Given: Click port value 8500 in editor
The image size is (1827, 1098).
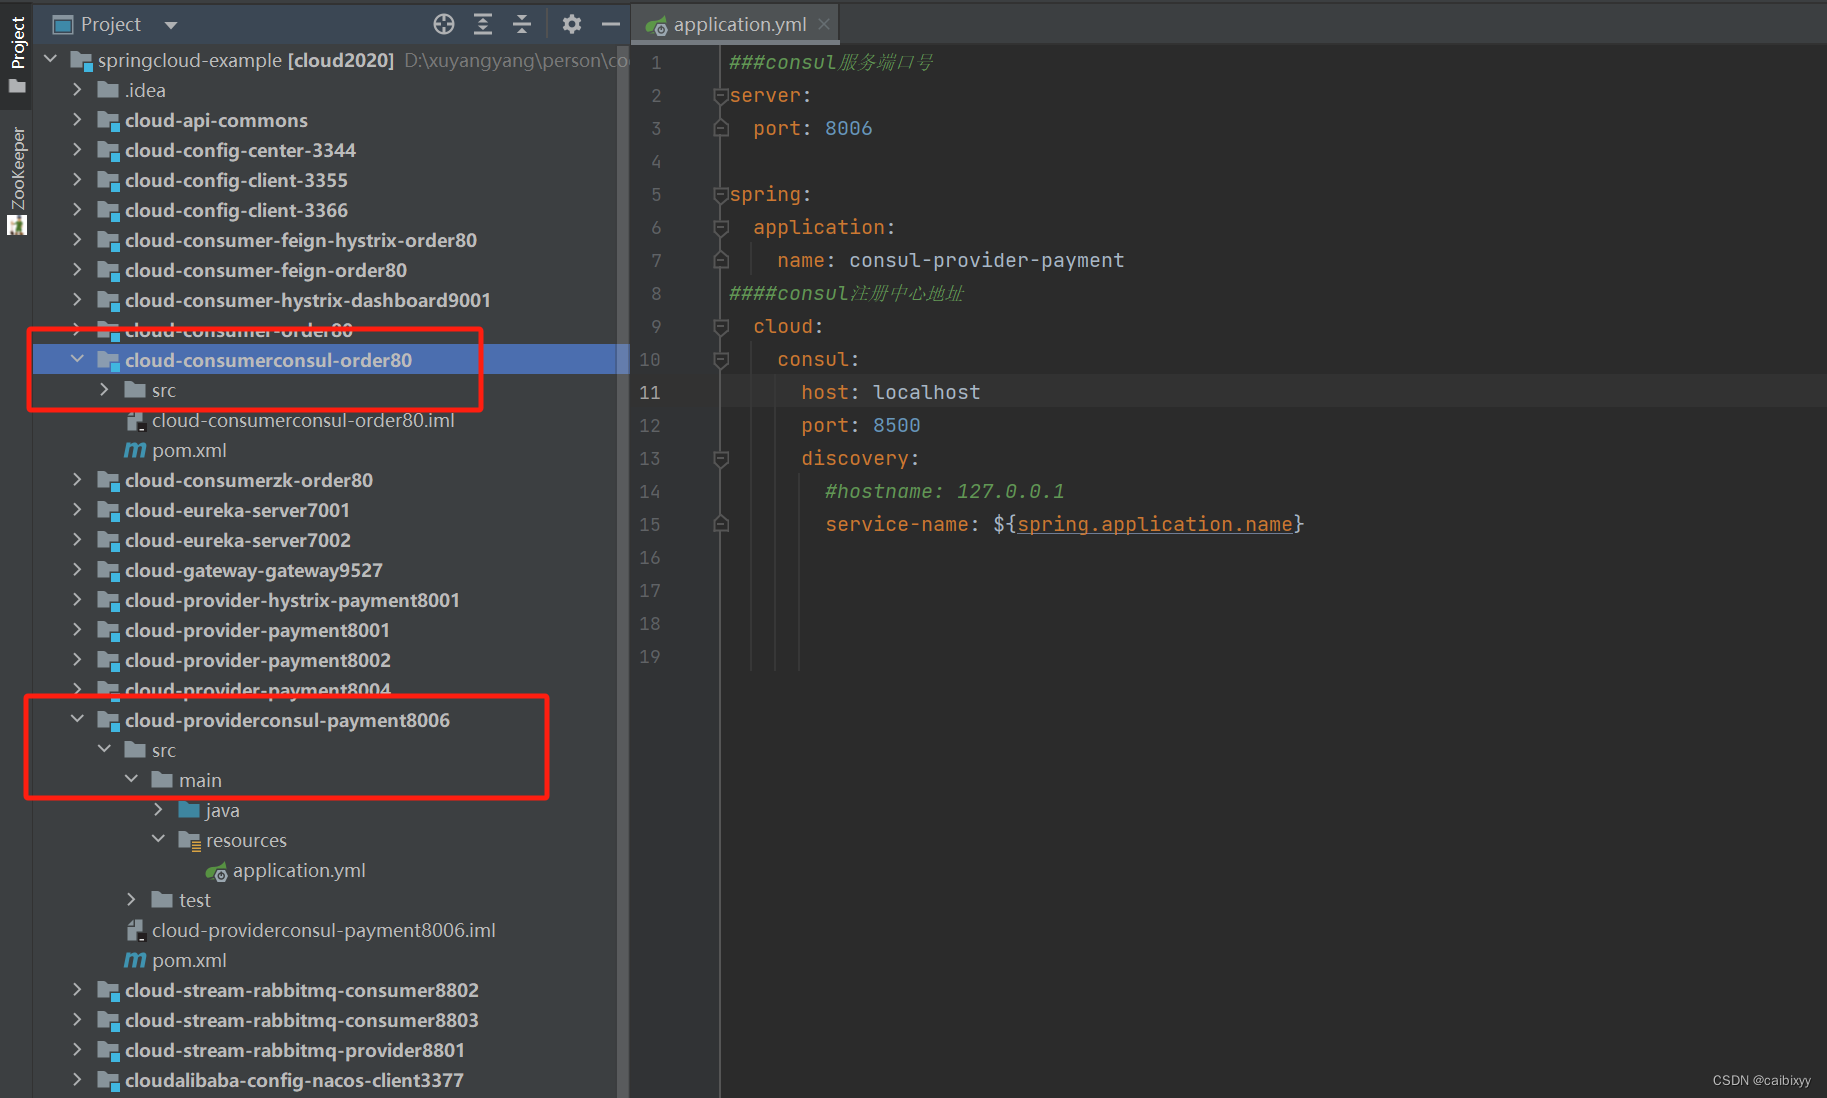Looking at the screenshot, I should [897, 425].
